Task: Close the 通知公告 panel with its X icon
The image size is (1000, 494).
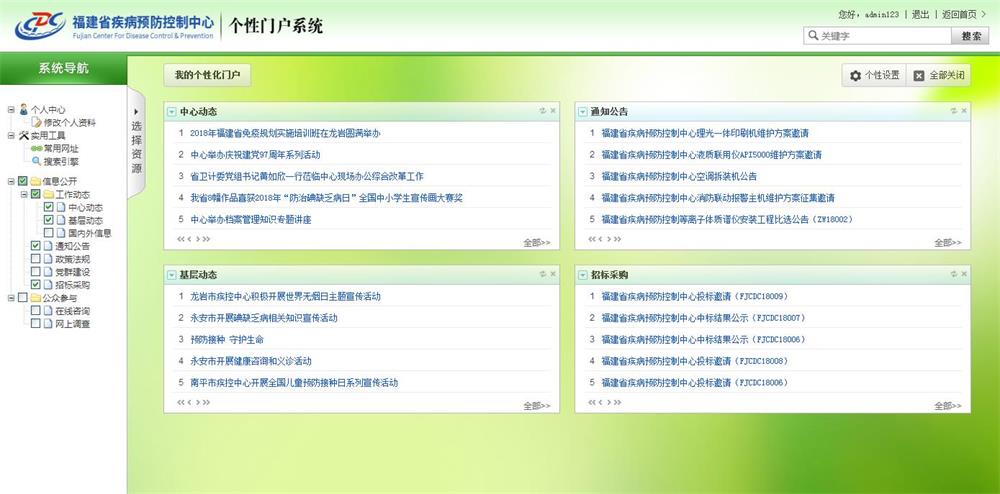Action: pyautogui.click(x=964, y=111)
